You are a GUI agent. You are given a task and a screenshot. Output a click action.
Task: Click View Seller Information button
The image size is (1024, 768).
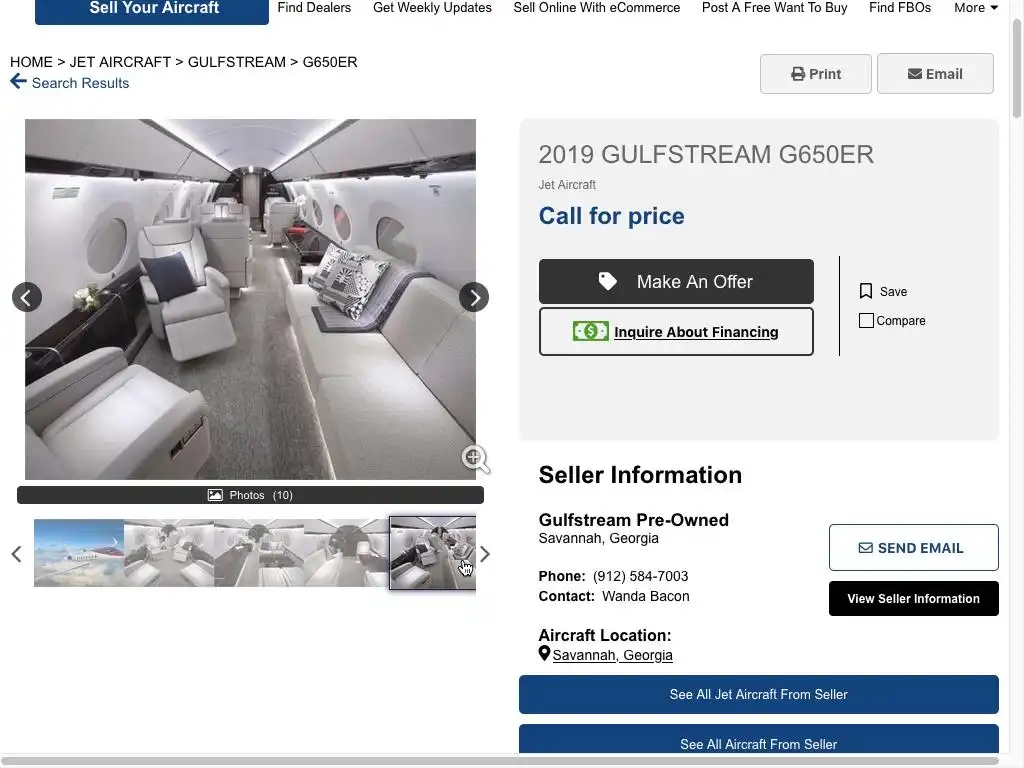914,599
